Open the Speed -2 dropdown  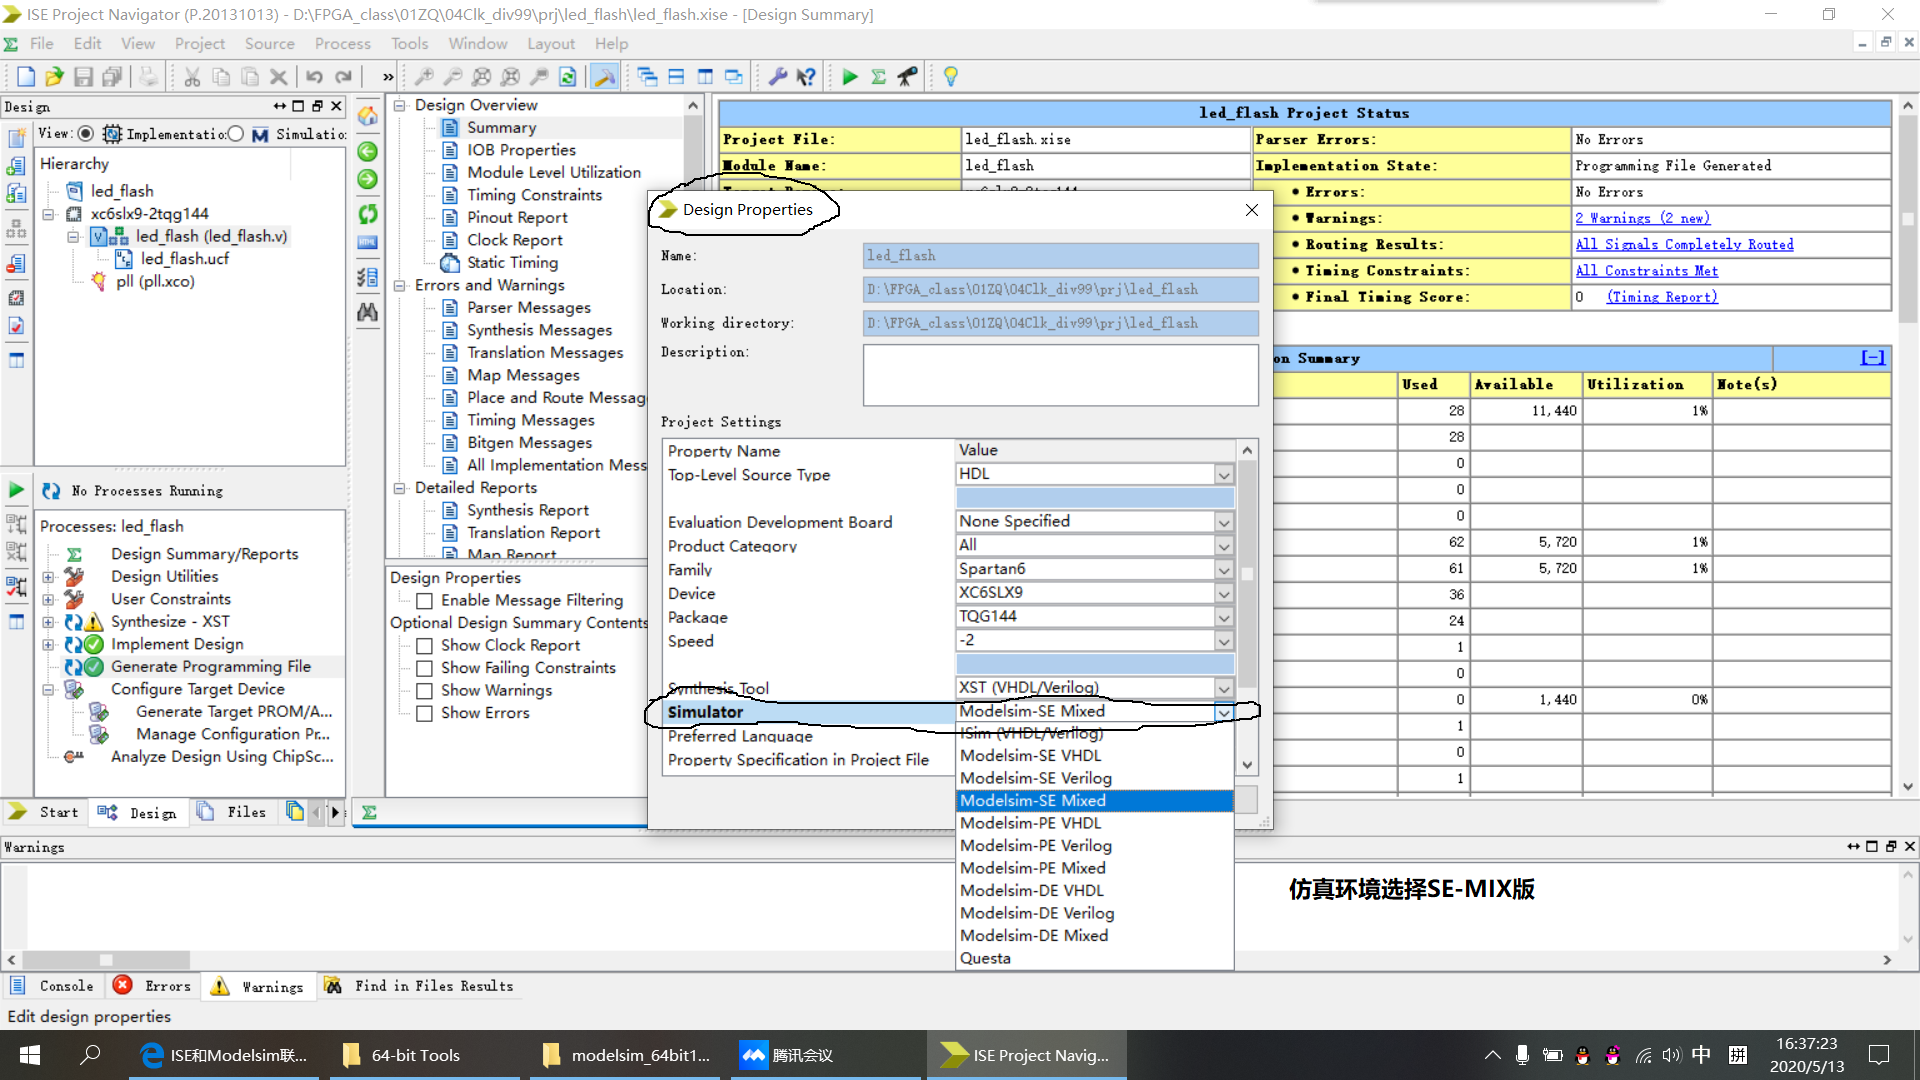[x=1224, y=641]
